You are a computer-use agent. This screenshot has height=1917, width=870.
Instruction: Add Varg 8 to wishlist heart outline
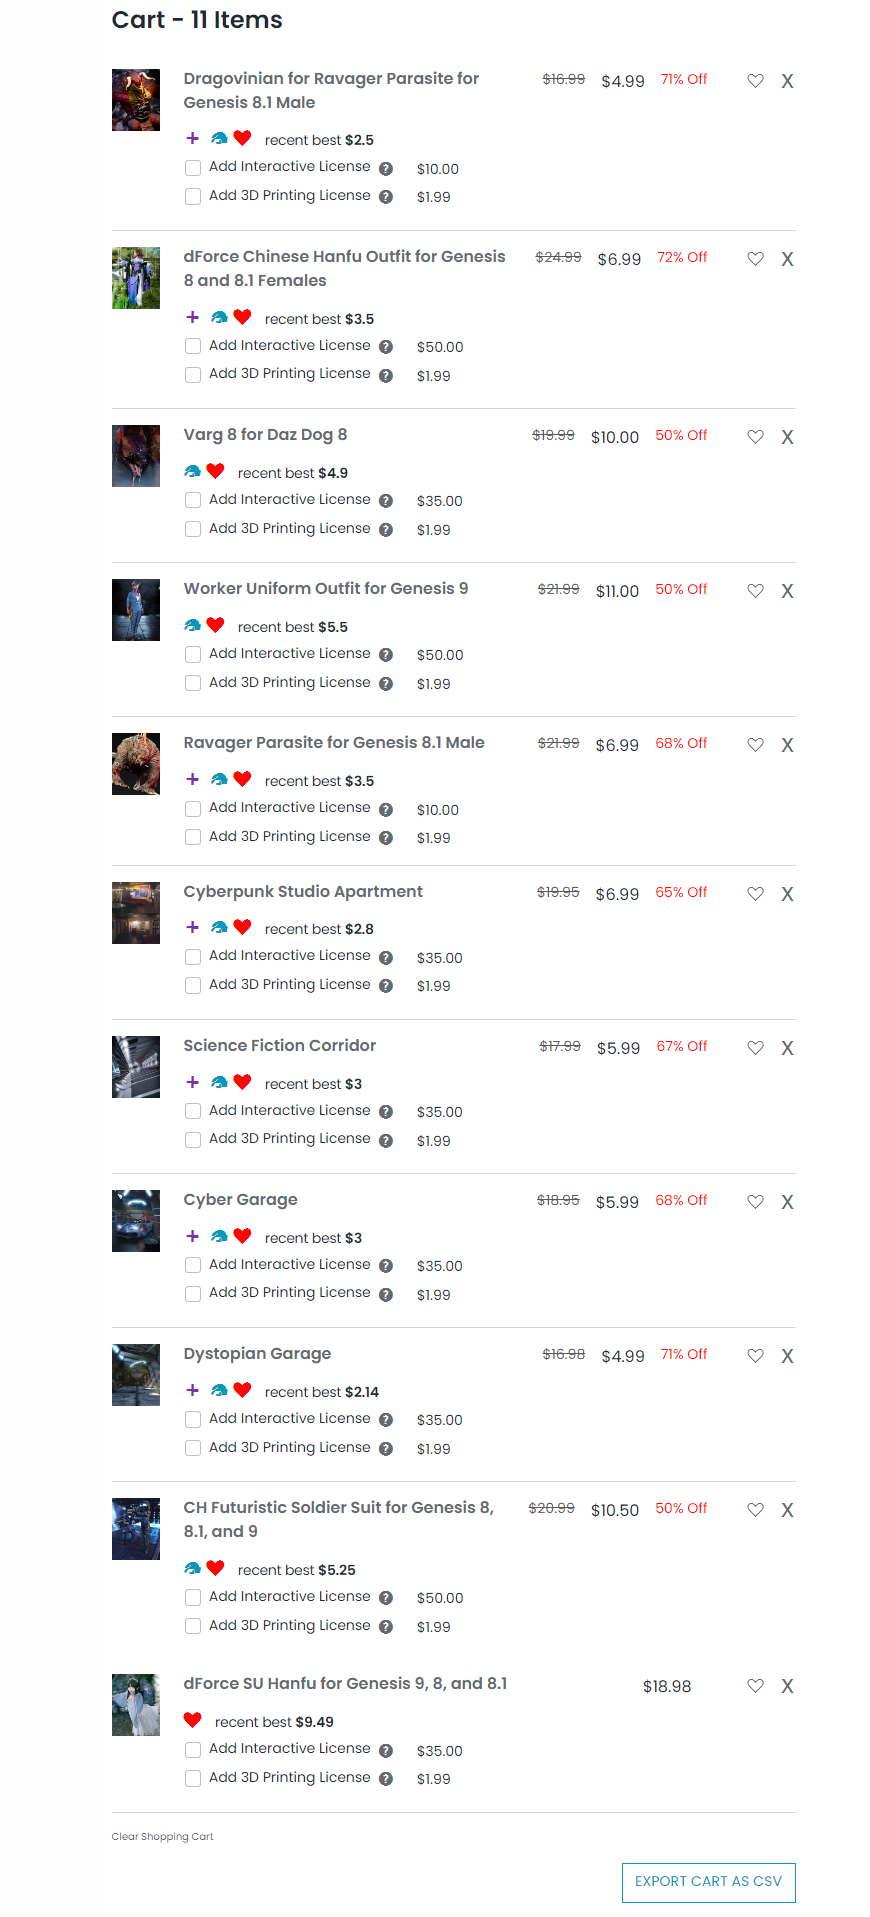coord(755,437)
